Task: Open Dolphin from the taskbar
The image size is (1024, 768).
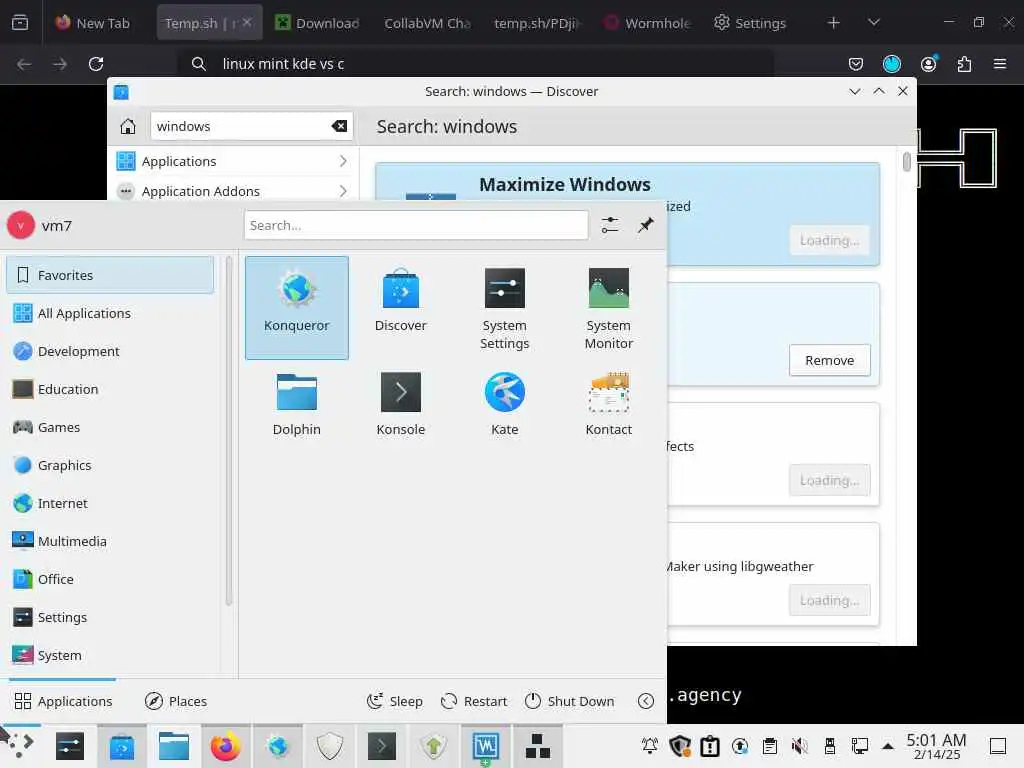Action: [x=174, y=746]
